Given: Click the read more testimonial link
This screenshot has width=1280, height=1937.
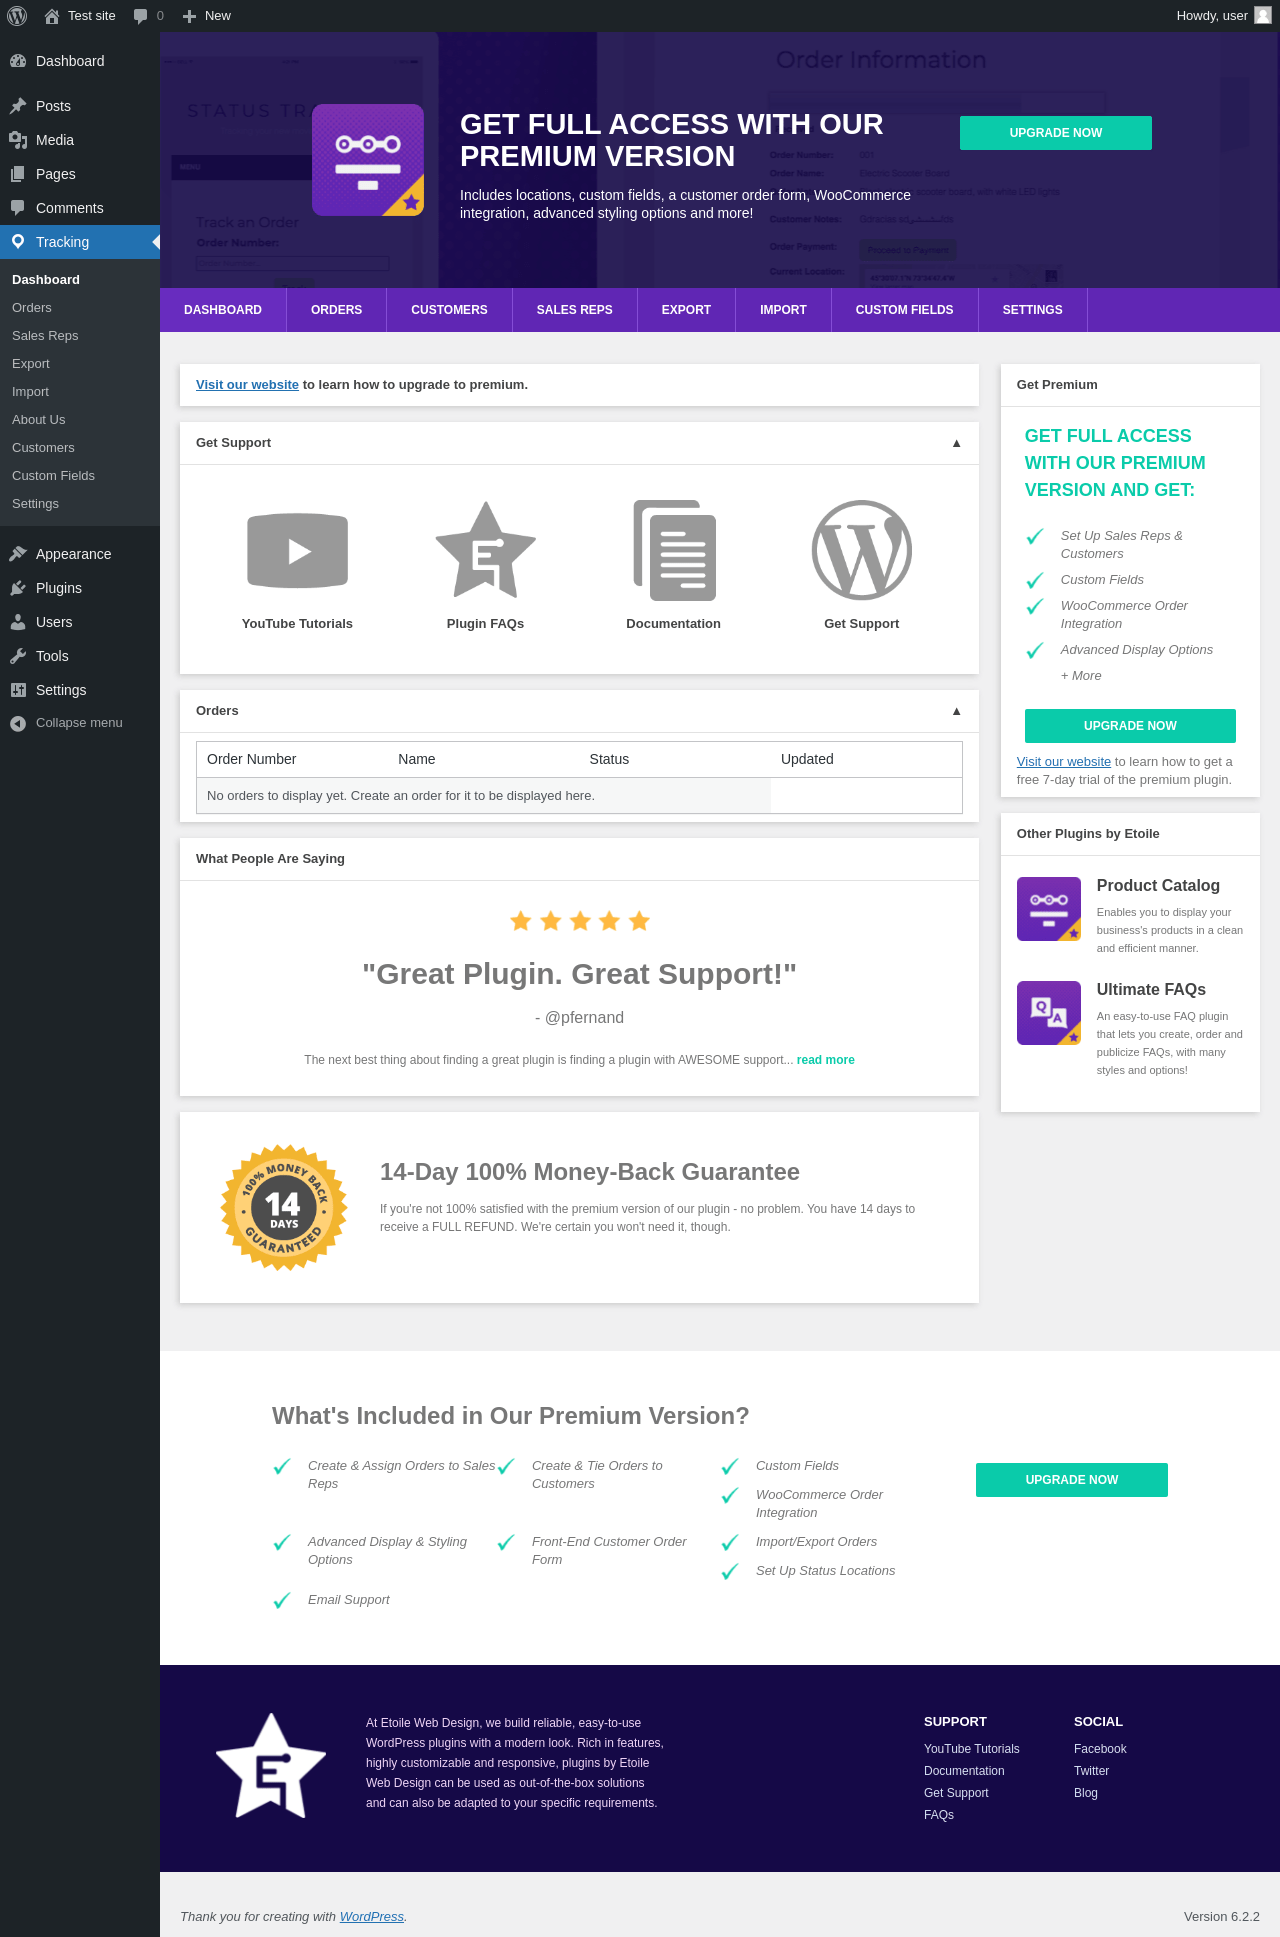Looking at the screenshot, I should (825, 1060).
